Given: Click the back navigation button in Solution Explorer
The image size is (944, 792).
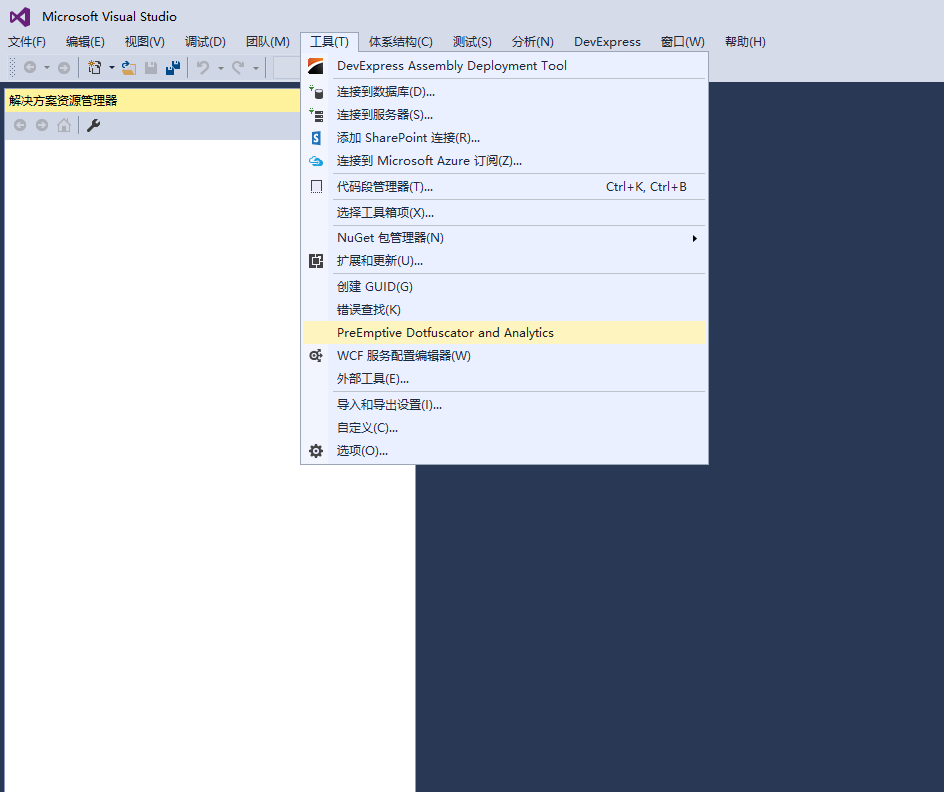Looking at the screenshot, I should tap(19, 124).
